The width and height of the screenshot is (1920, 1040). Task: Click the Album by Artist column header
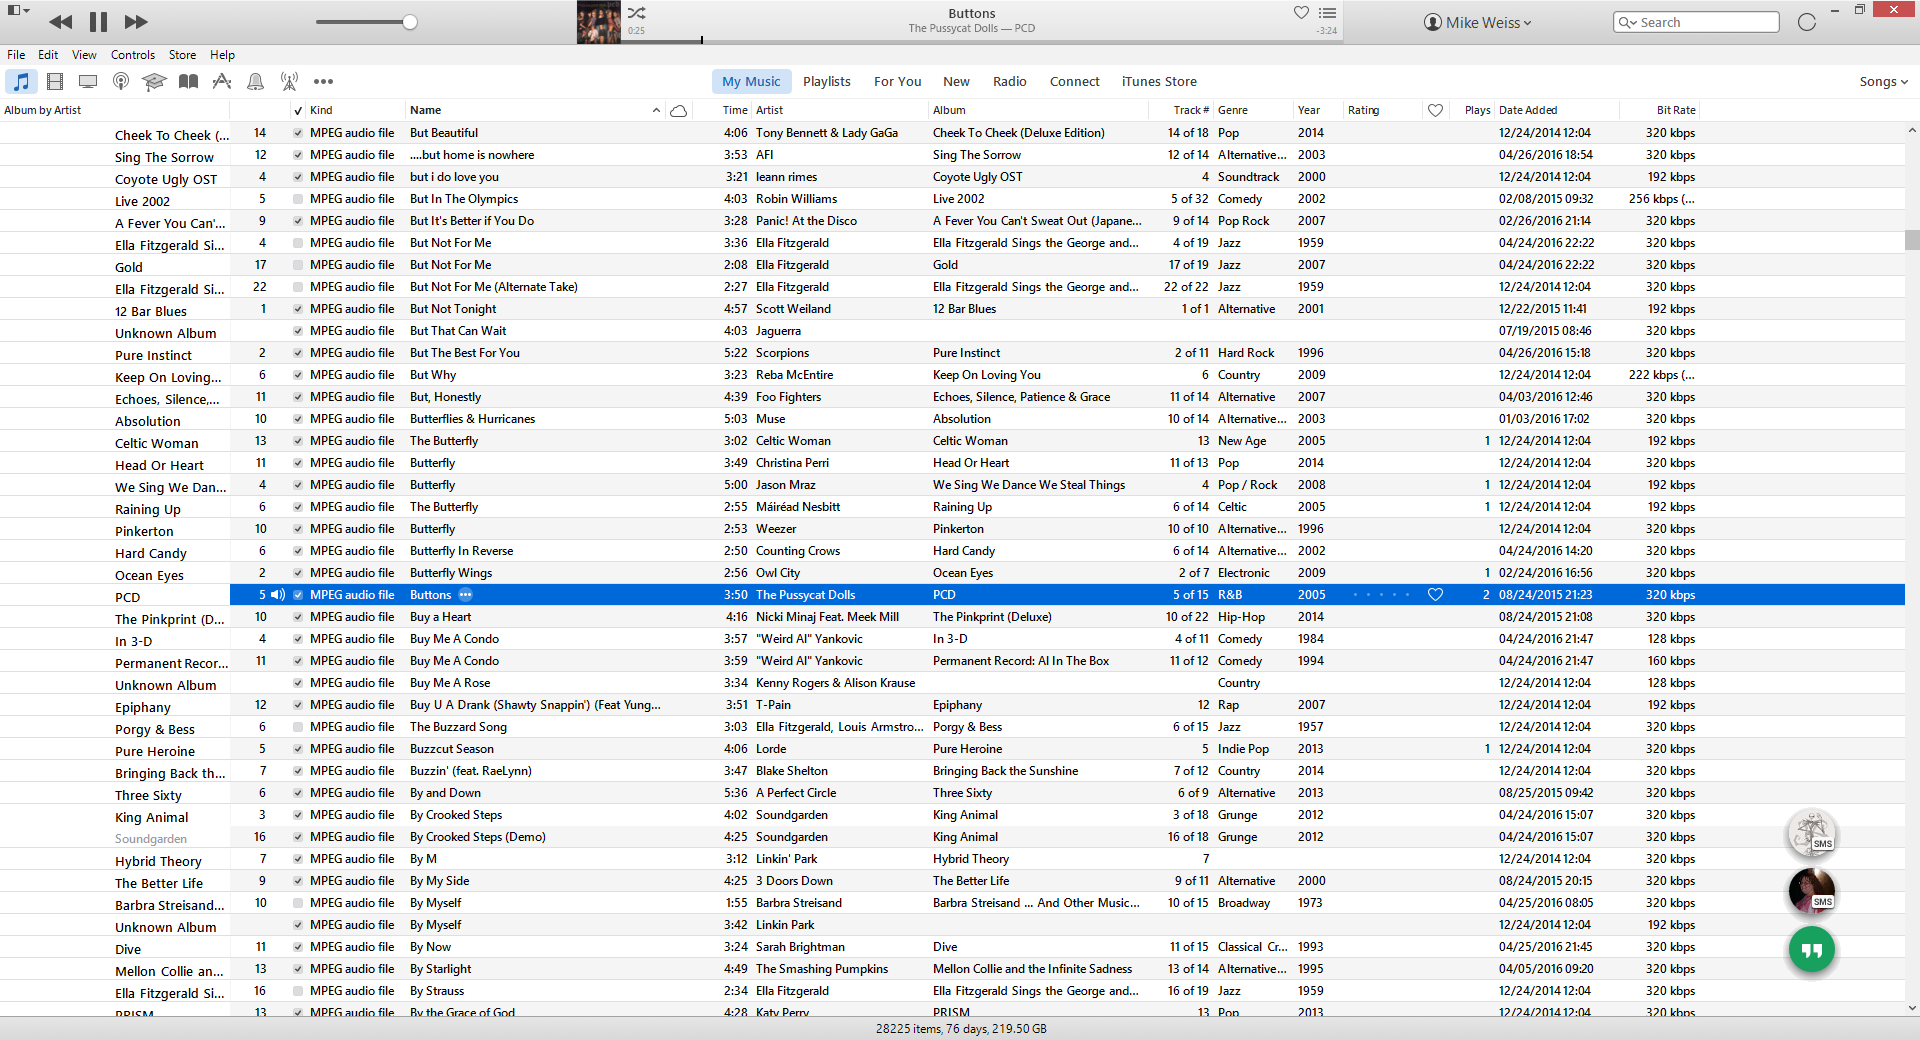[x=115, y=111]
